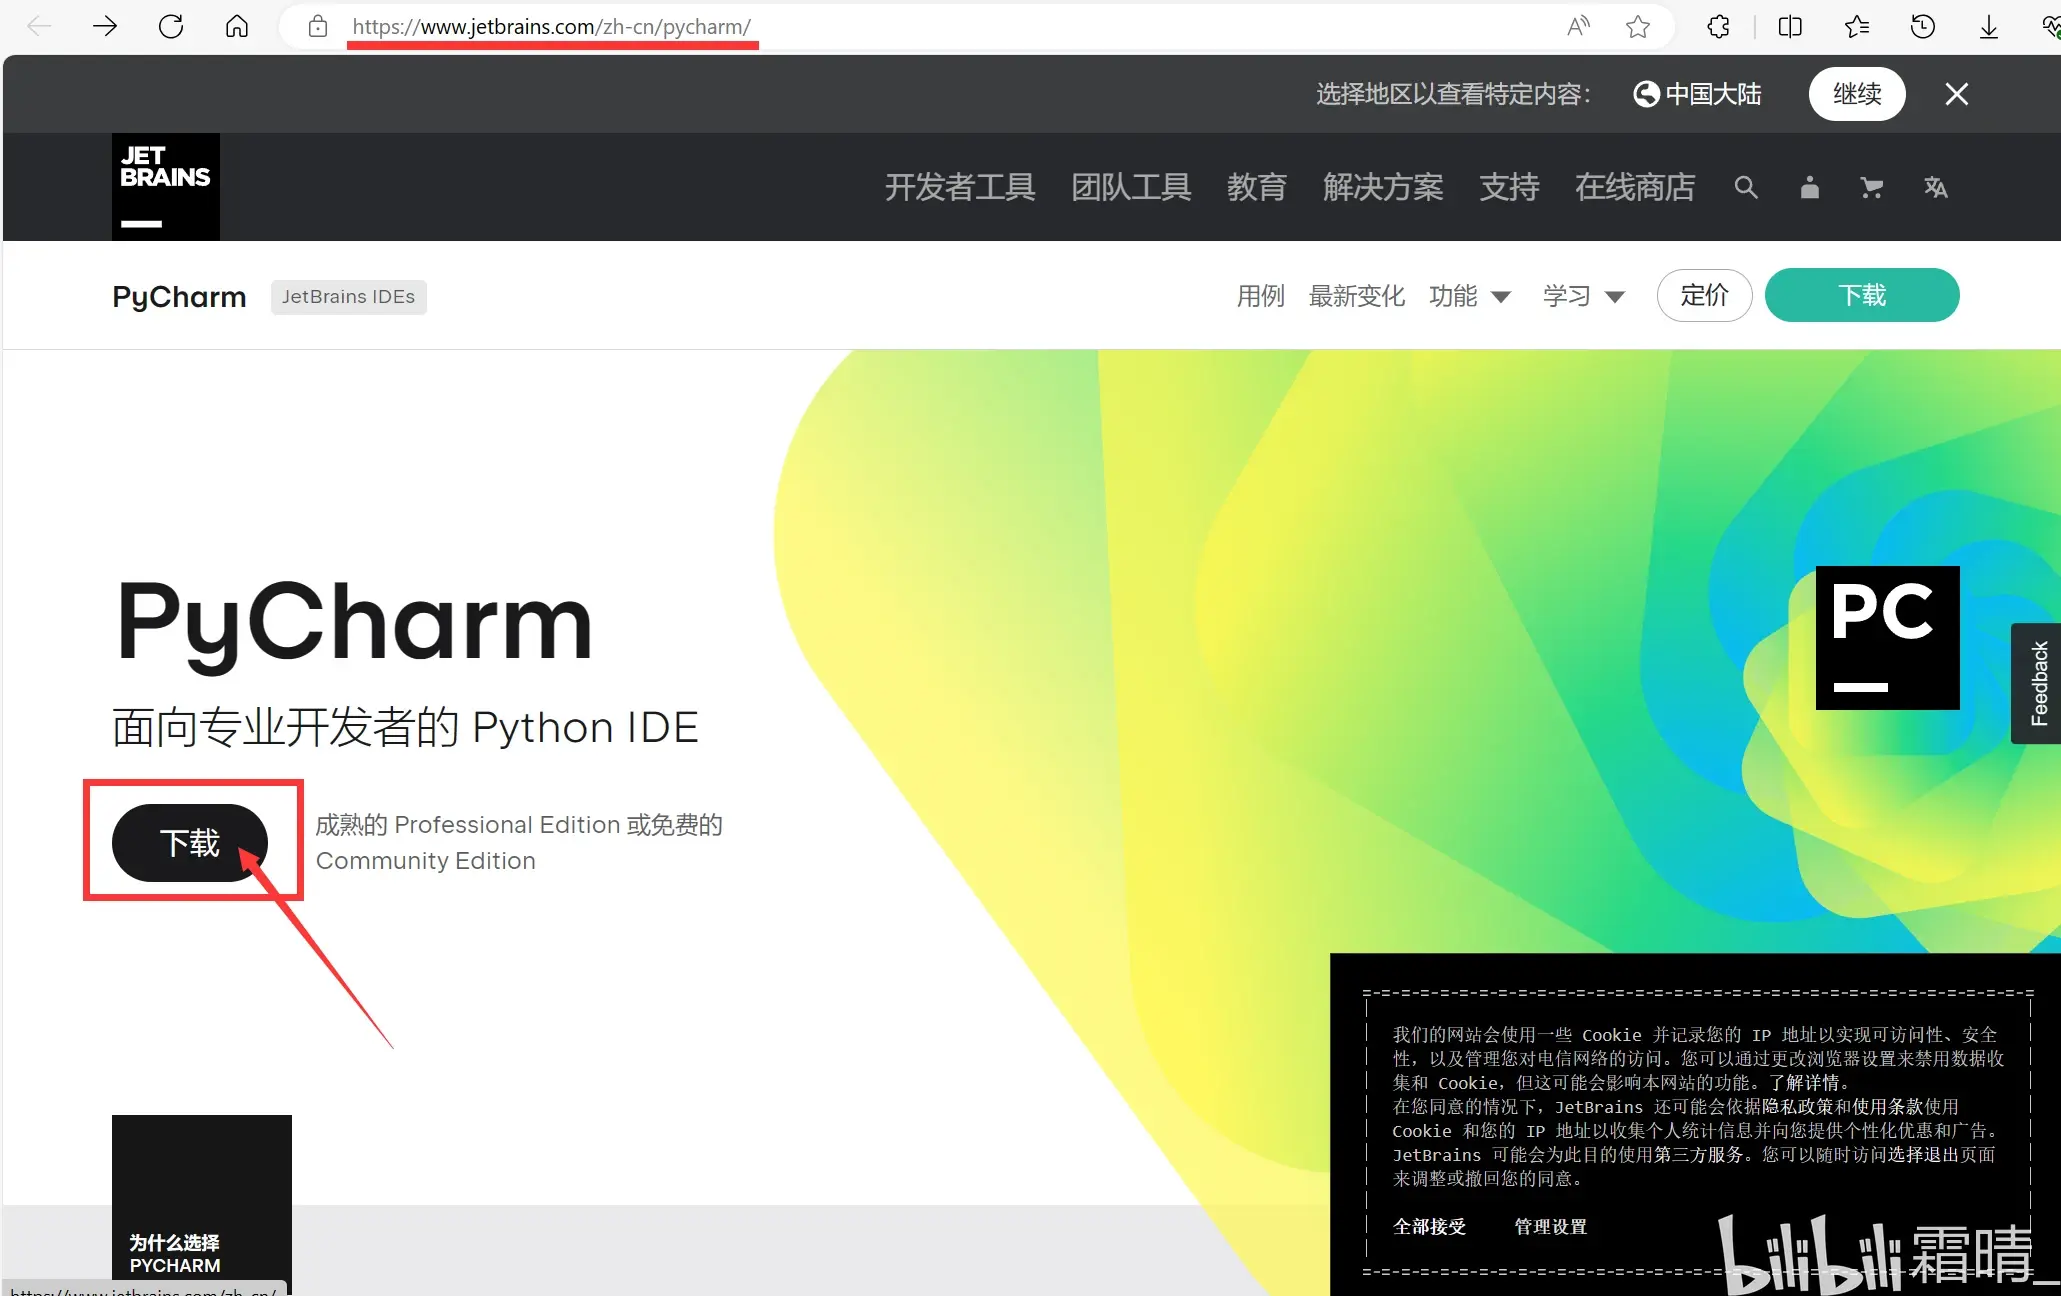This screenshot has width=2061, height=1296.
Task: Open the shopping cart icon
Action: coord(1871,187)
